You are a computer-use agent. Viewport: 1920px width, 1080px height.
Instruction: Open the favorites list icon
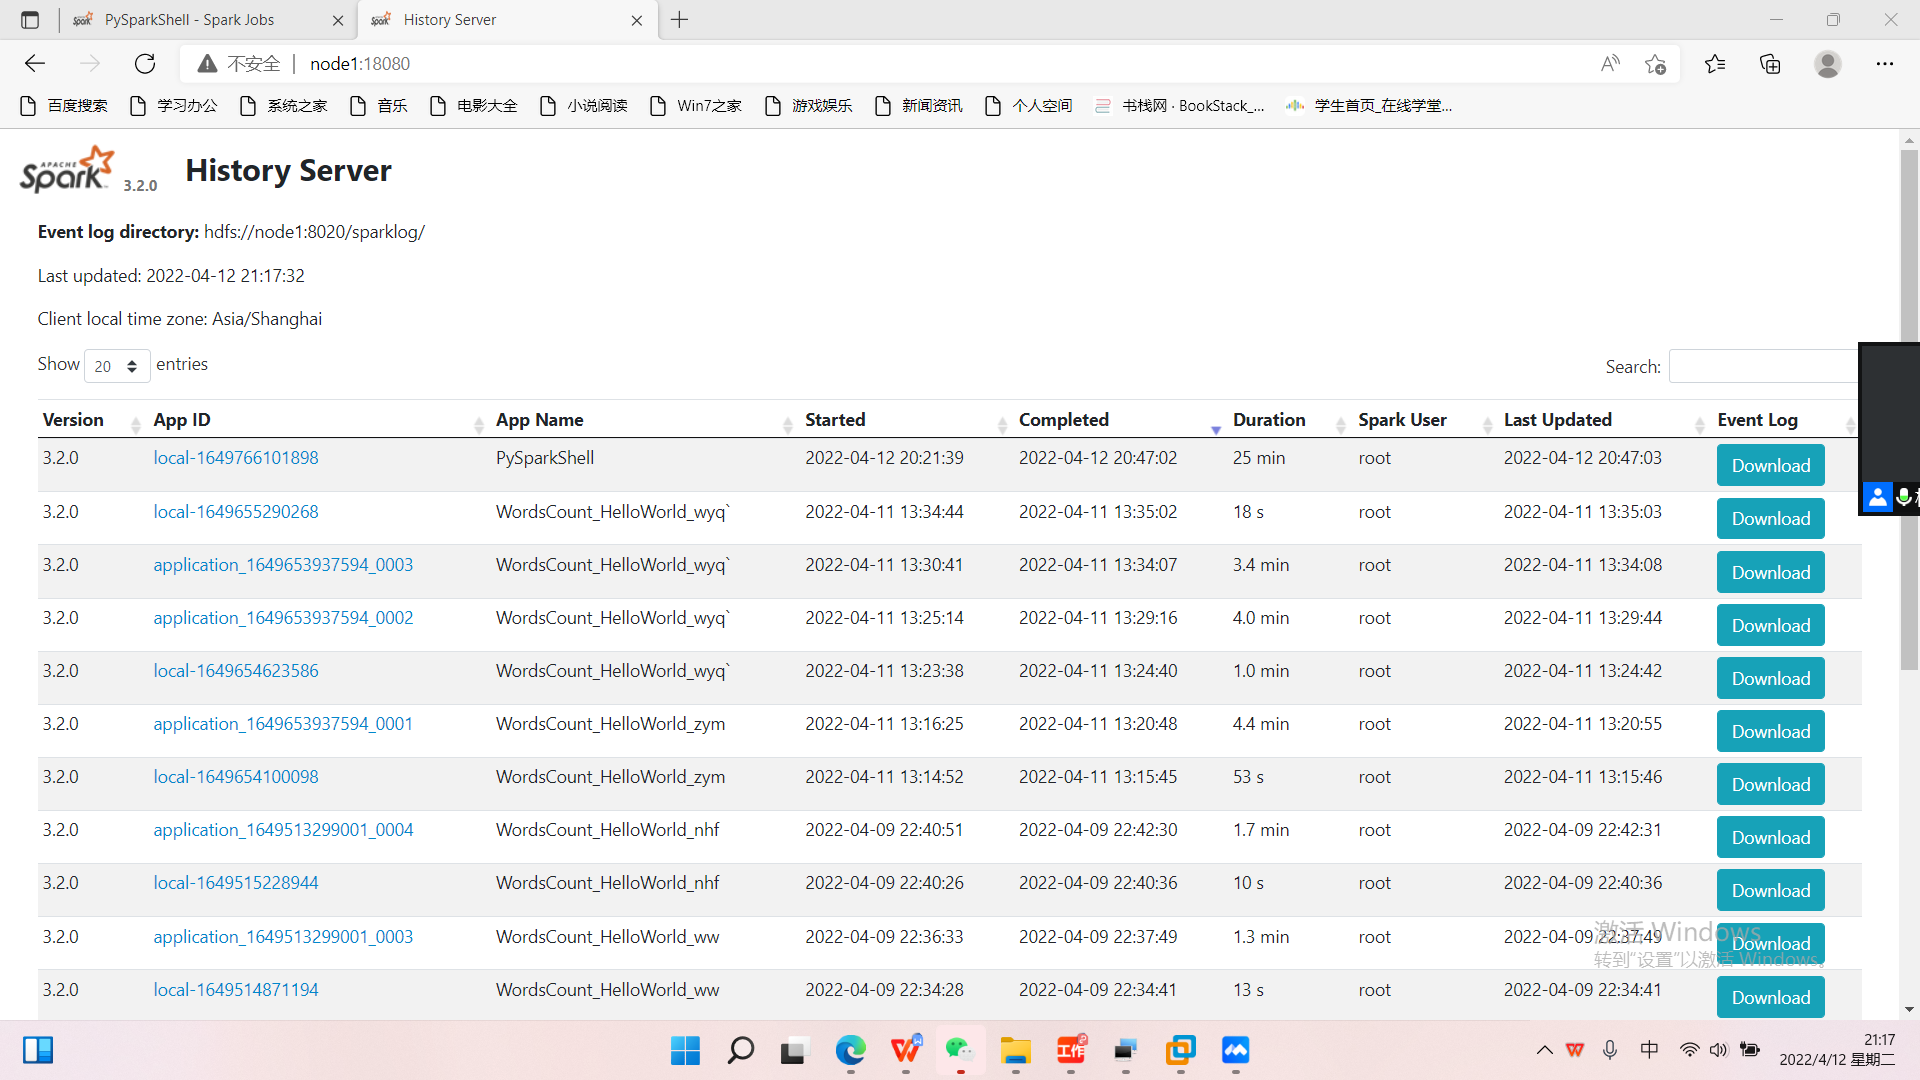(1715, 64)
